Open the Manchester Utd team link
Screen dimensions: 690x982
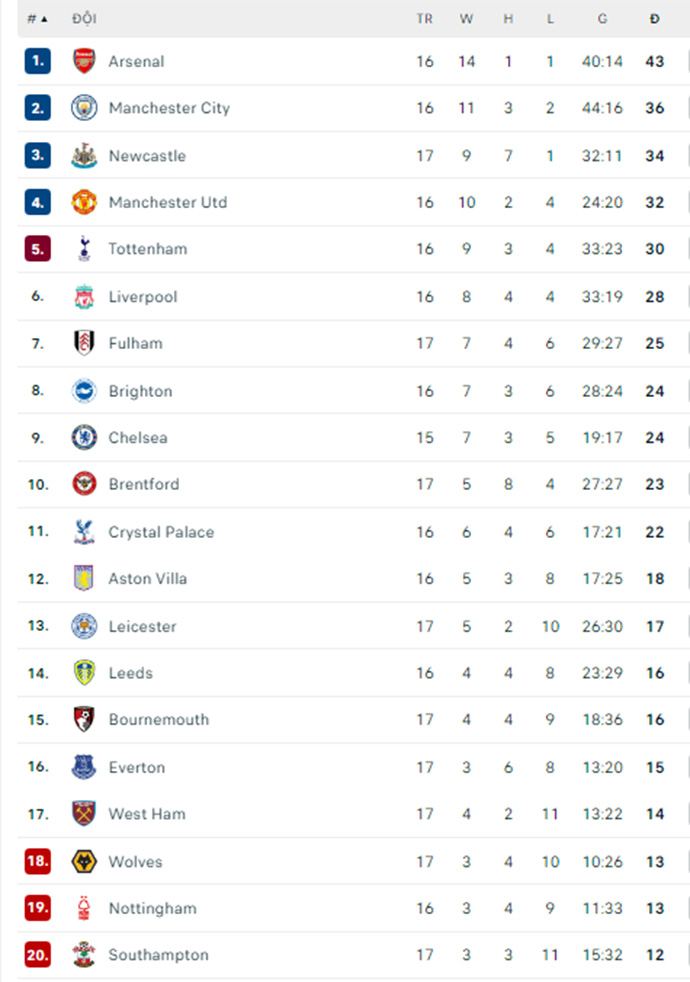pos(167,202)
